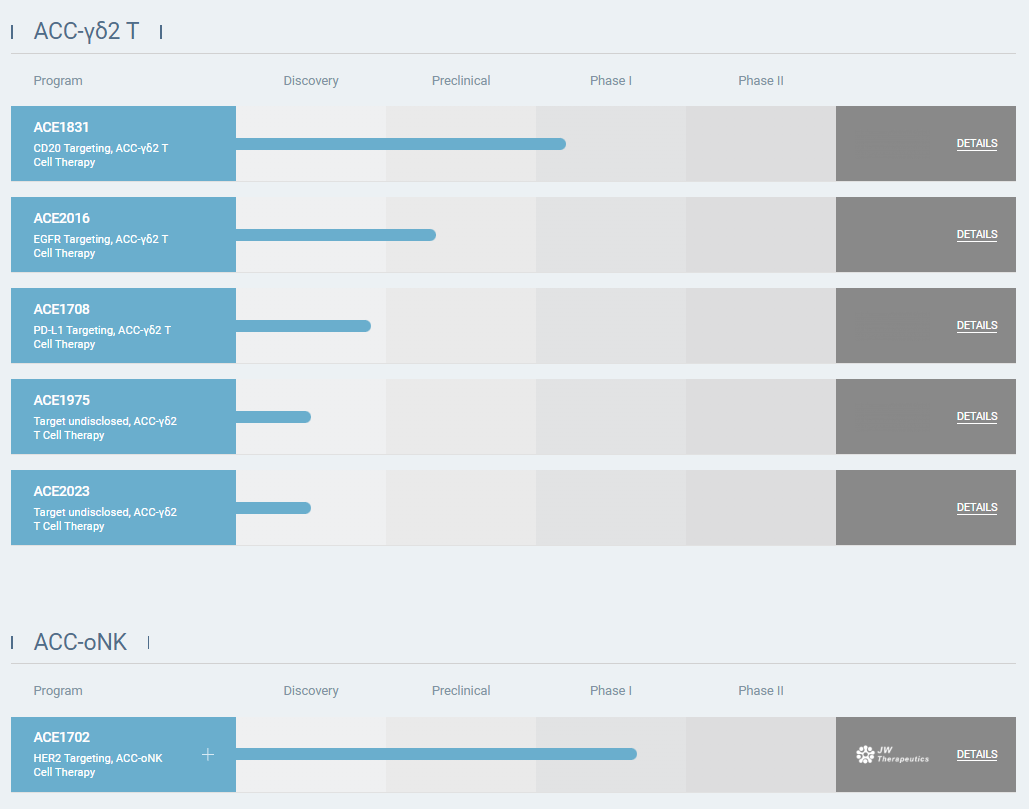Open DETAILS for ACE1831
1029x809 pixels.
[976, 144]
